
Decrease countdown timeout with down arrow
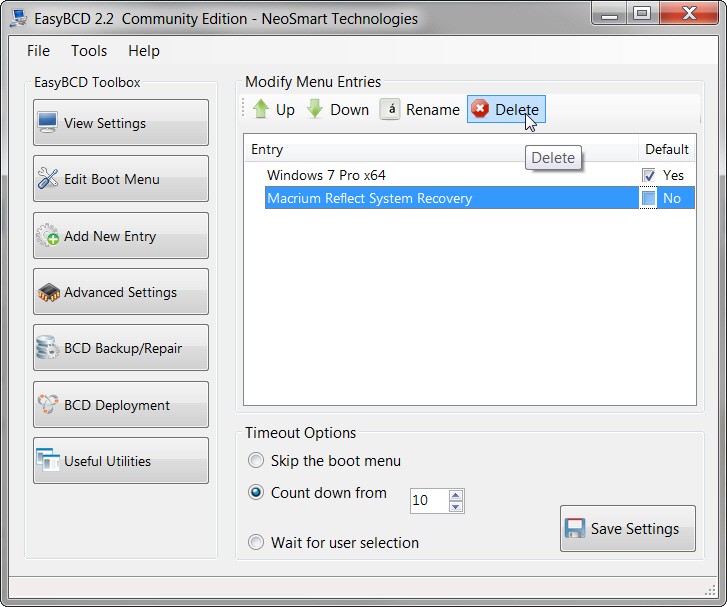pyautogui.click(x=455, y=506)
